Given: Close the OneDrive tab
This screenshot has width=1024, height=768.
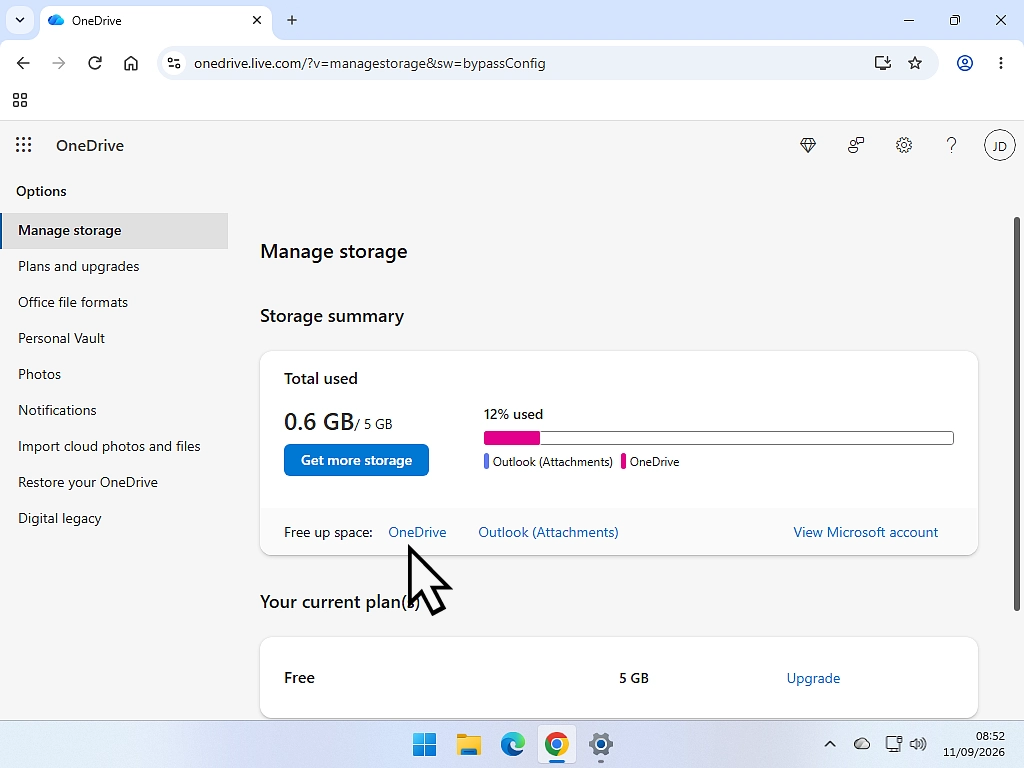Looking at the screenshot, I should click(257, 20).
